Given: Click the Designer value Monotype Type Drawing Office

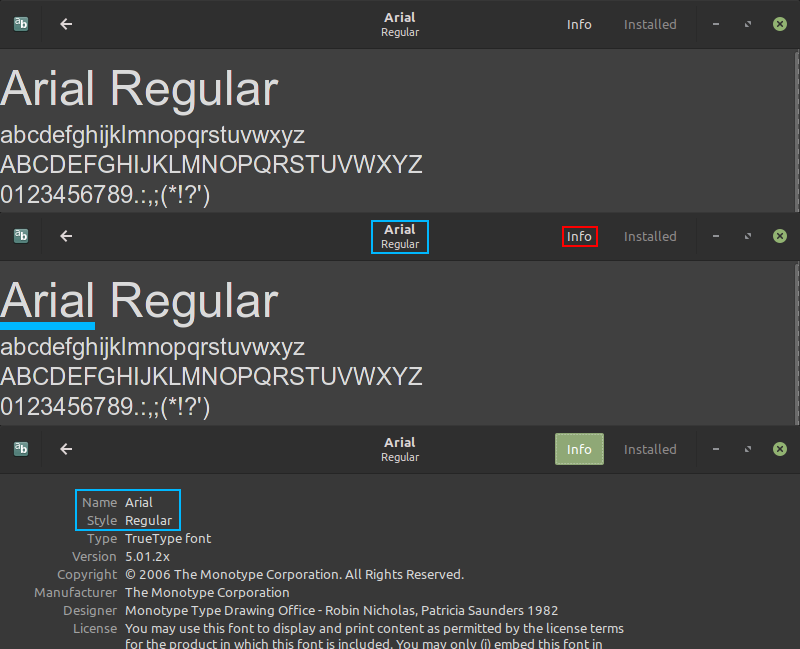Looking at the screenshot, I should pyautogui.click(x=341, y=611).
